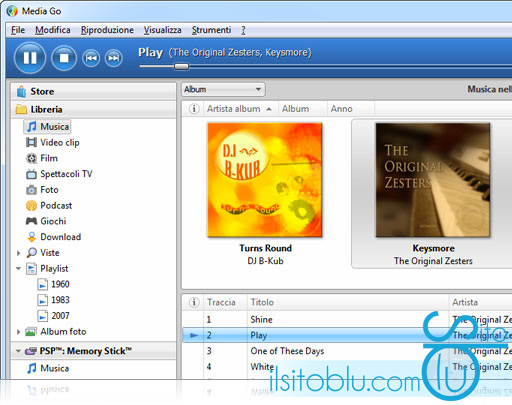Click the track list info column icon

pos(194,302)
